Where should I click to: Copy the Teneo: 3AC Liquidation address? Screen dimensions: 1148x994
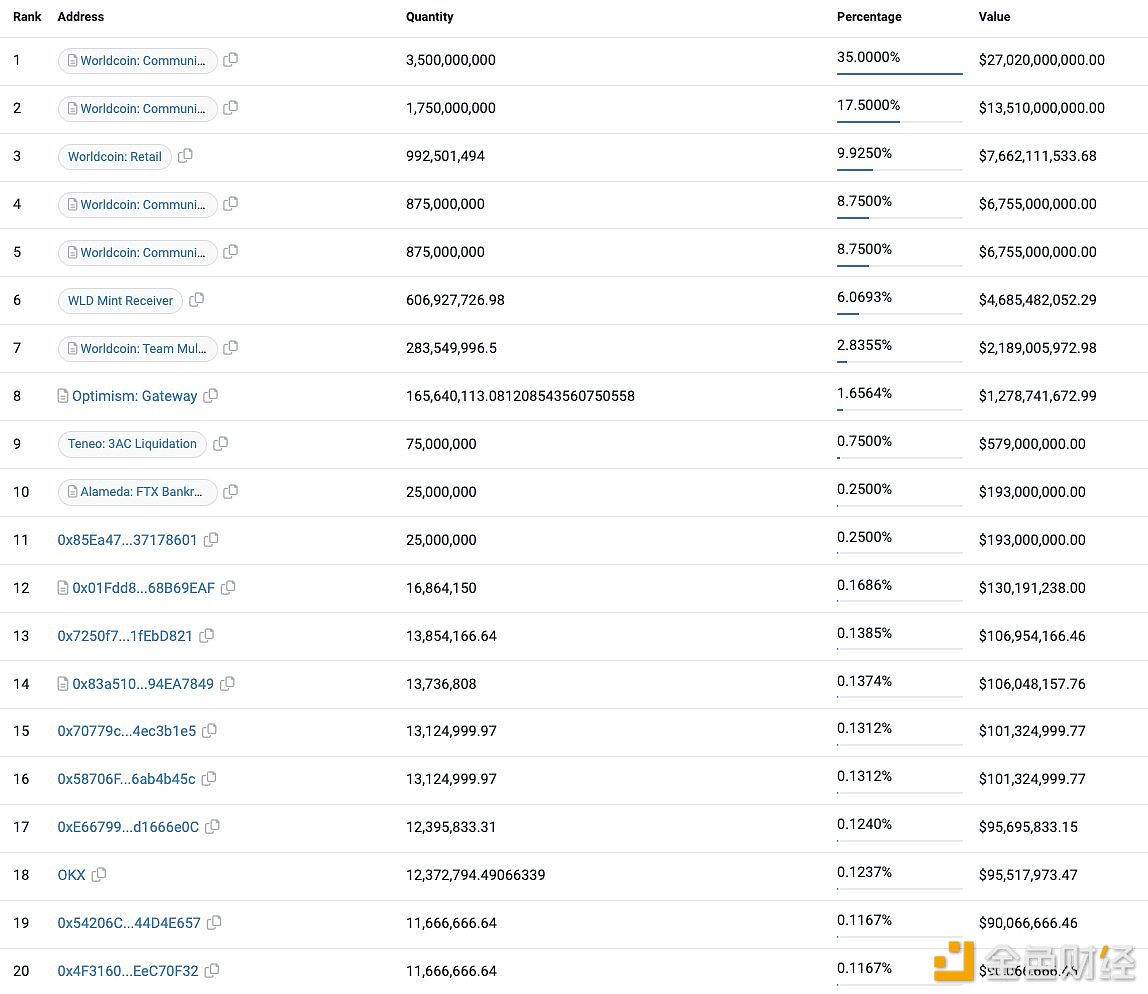(221, 444)
